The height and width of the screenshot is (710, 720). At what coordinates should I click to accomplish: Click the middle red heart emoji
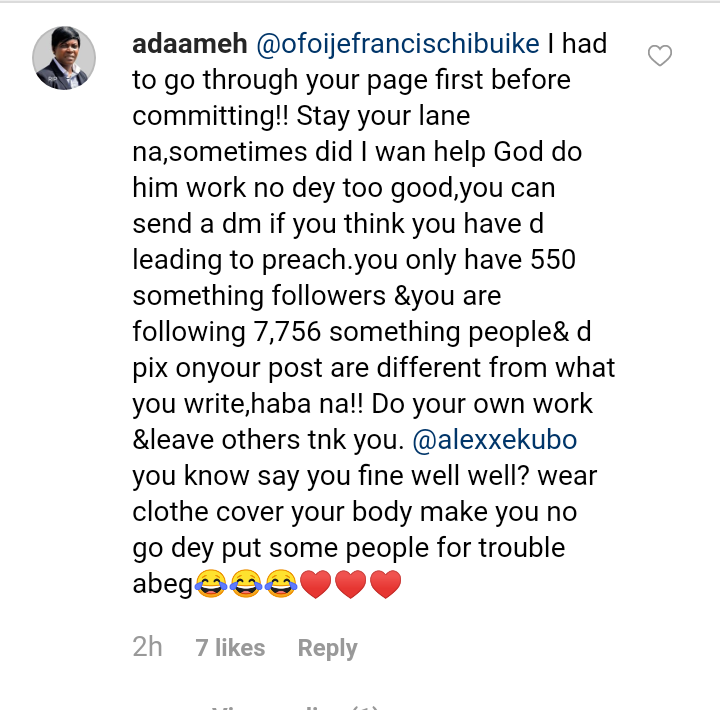351,584
